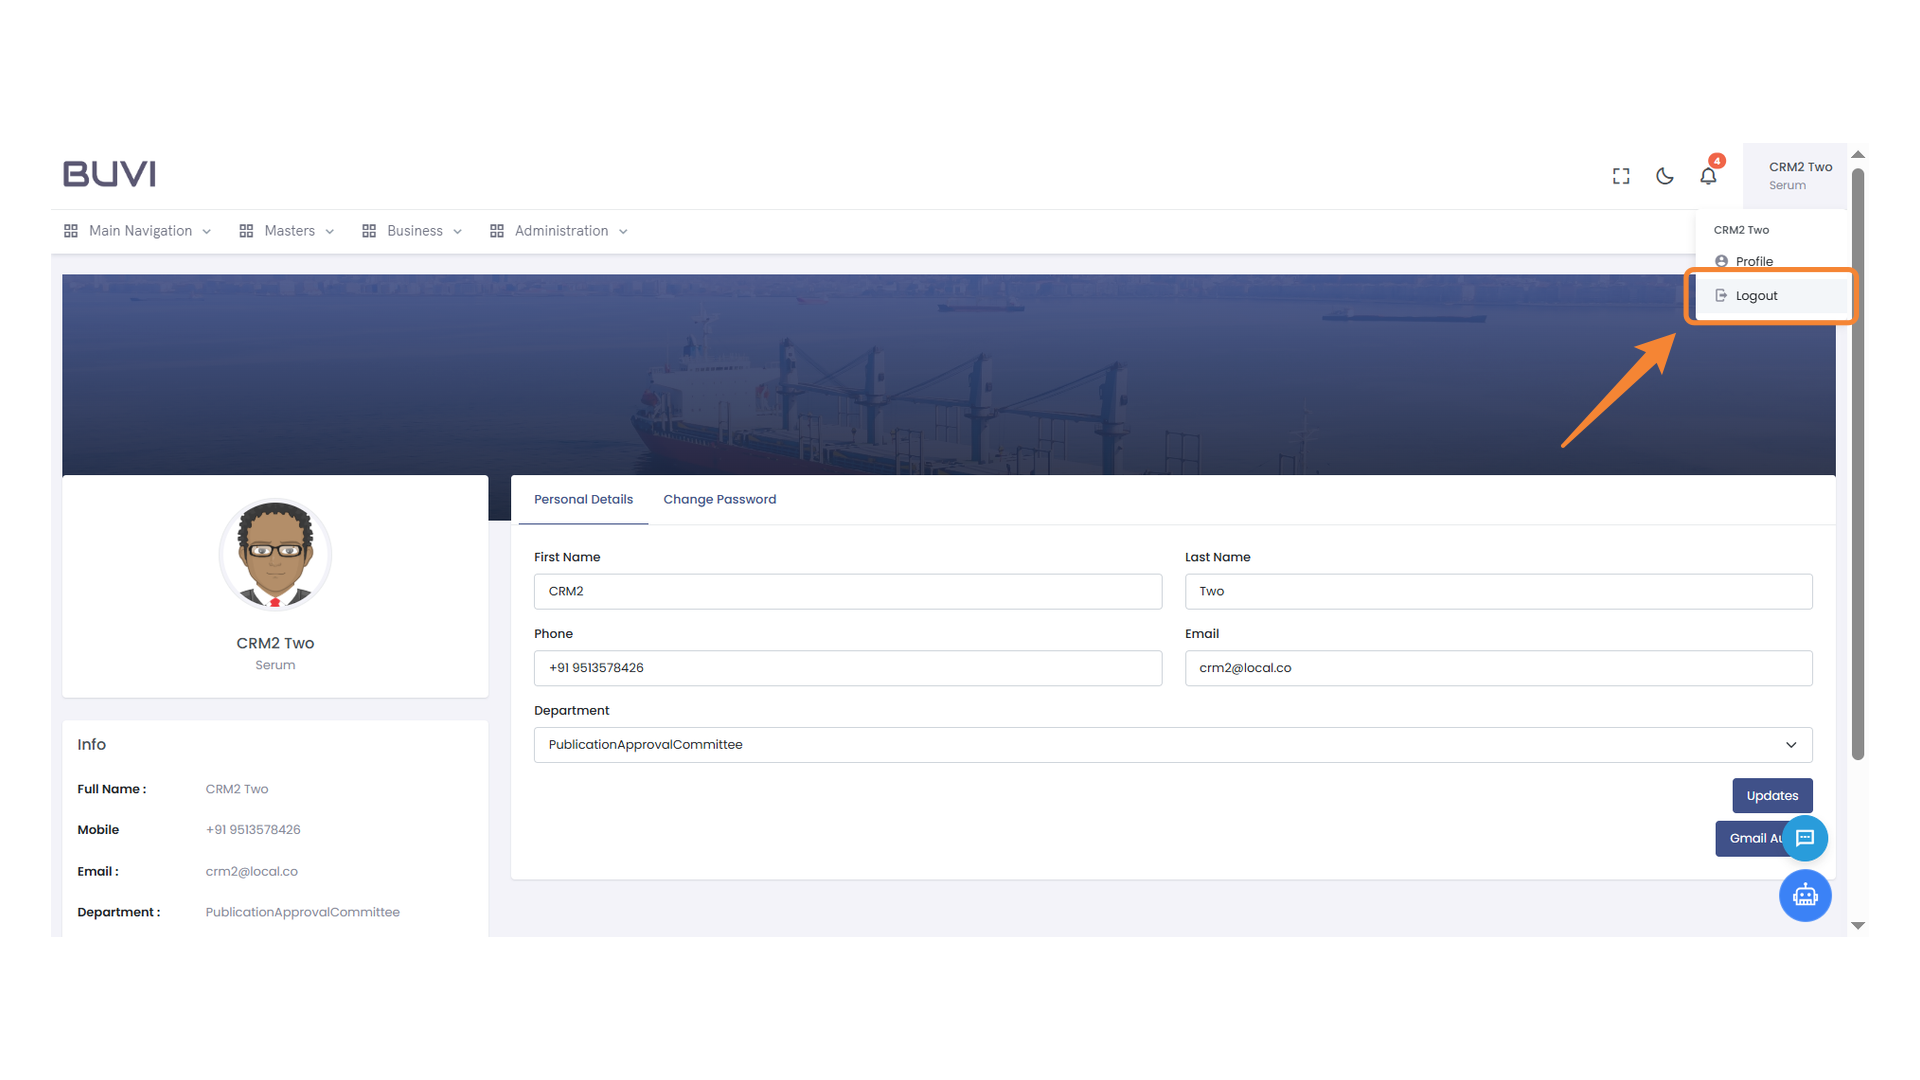Switch to the Change Password tab
This screenshot has width=1920, height=1080.
(719, 499)
